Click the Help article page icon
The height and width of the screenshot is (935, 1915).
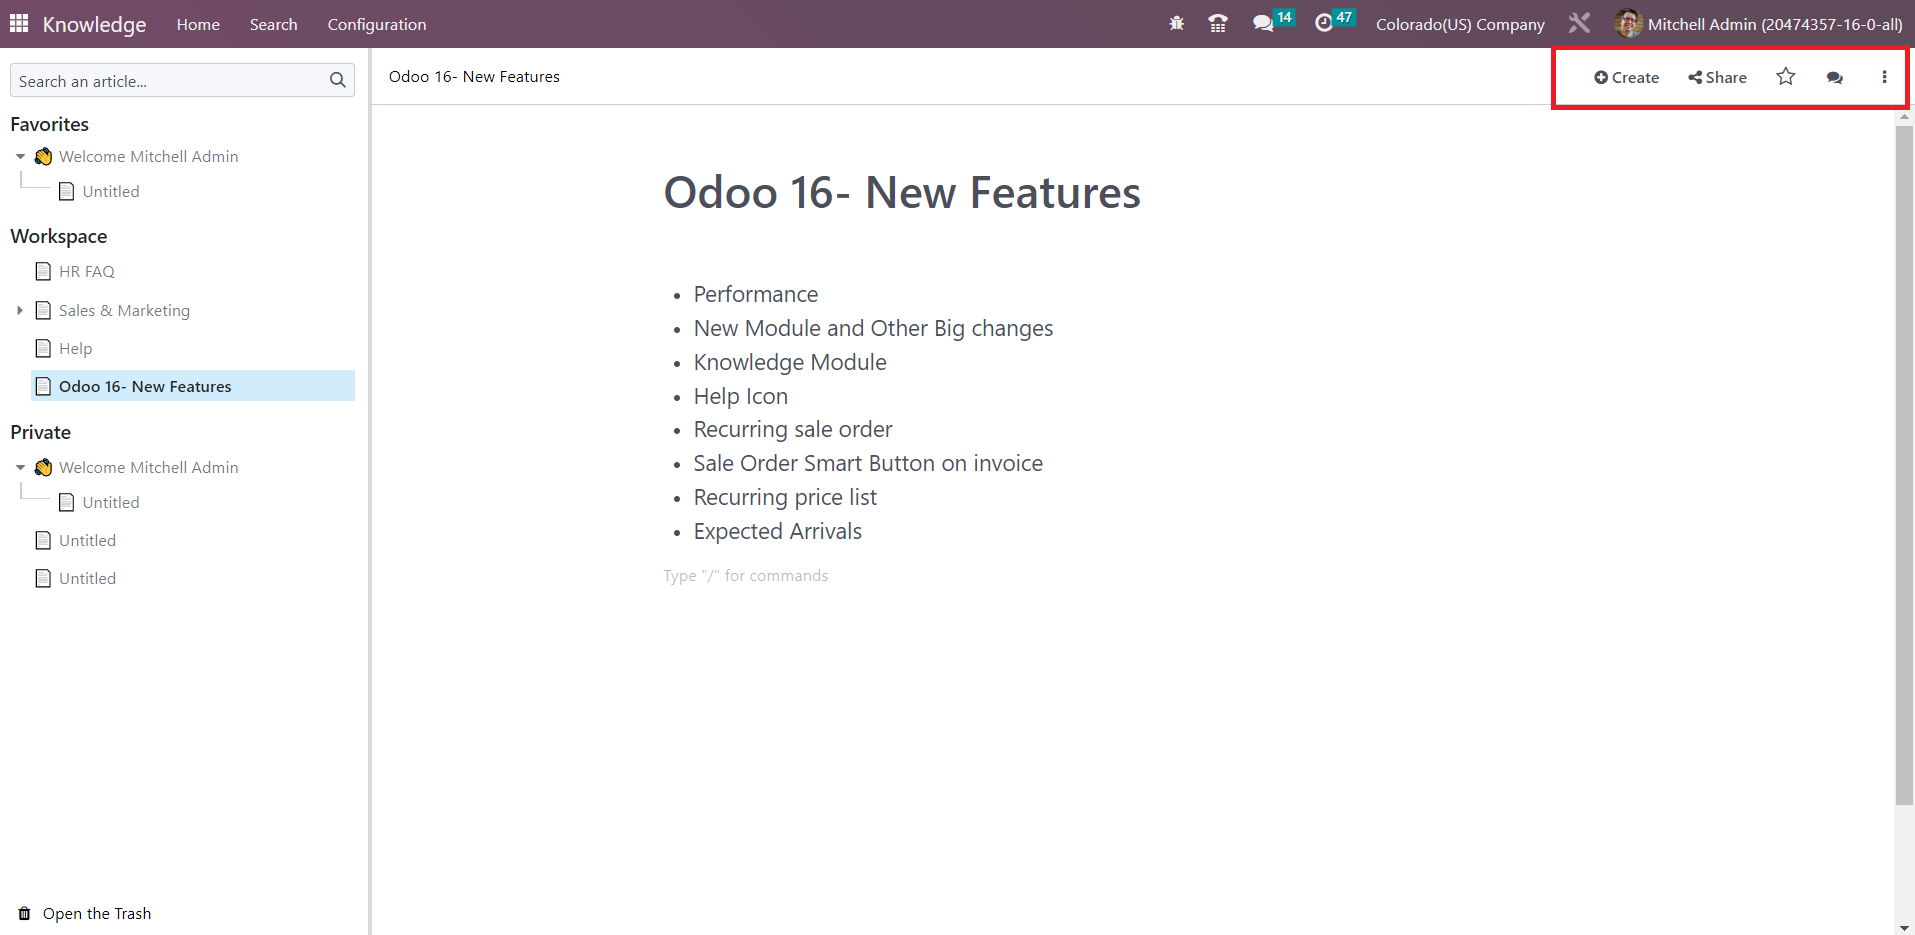coord(43,348)
